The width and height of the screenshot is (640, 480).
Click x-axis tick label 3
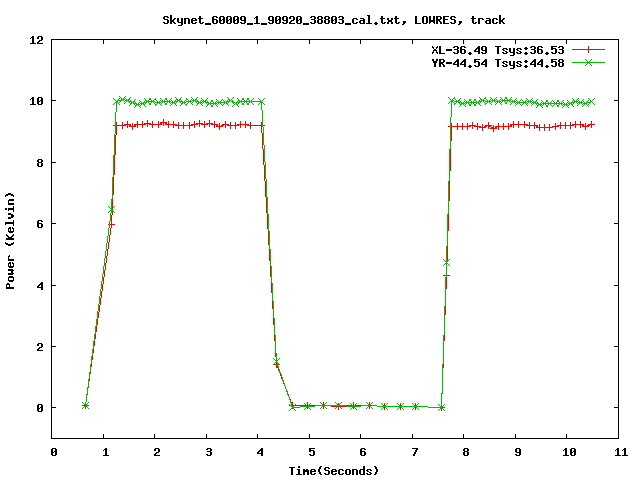click(x=209, y=452)
